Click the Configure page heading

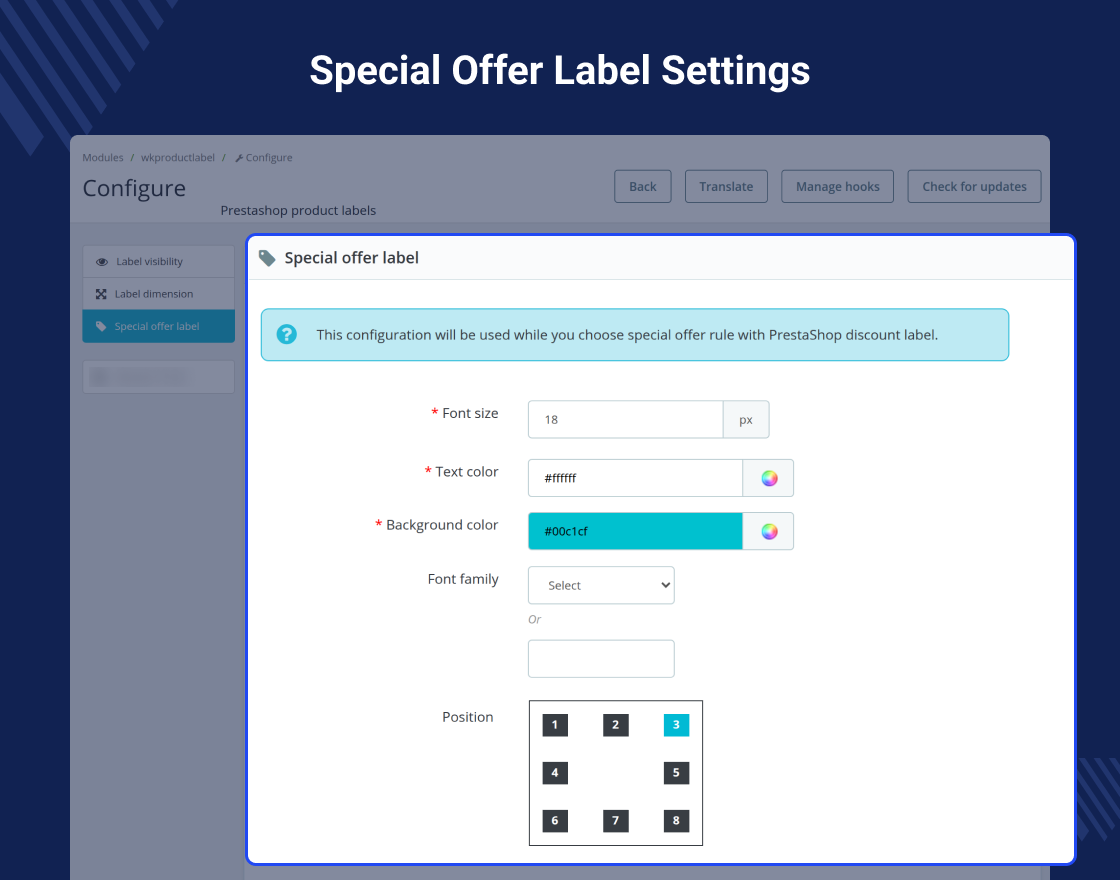click(134, 189)
